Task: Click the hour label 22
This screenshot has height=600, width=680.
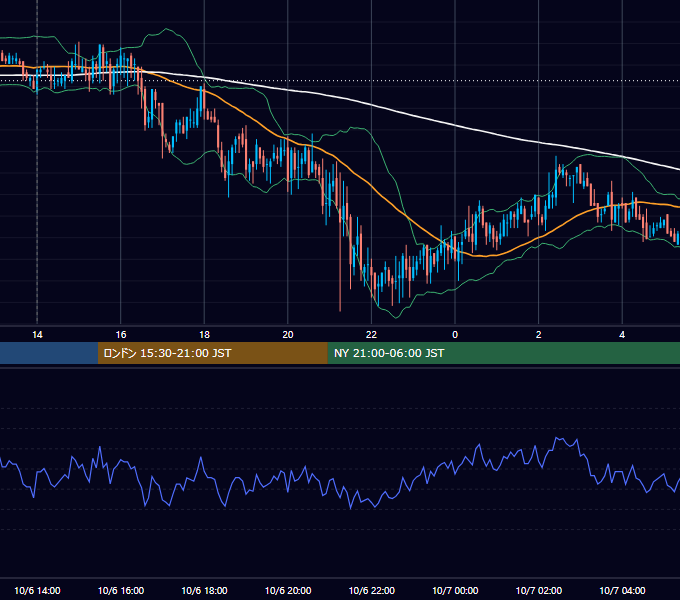Action: click(372, 335)
